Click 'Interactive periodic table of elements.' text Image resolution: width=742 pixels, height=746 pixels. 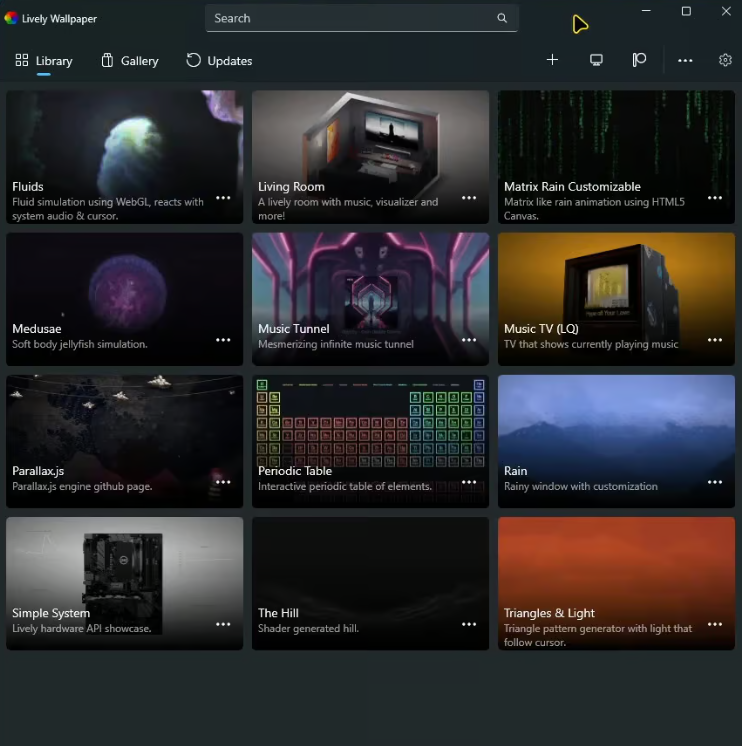click(345, 486)
